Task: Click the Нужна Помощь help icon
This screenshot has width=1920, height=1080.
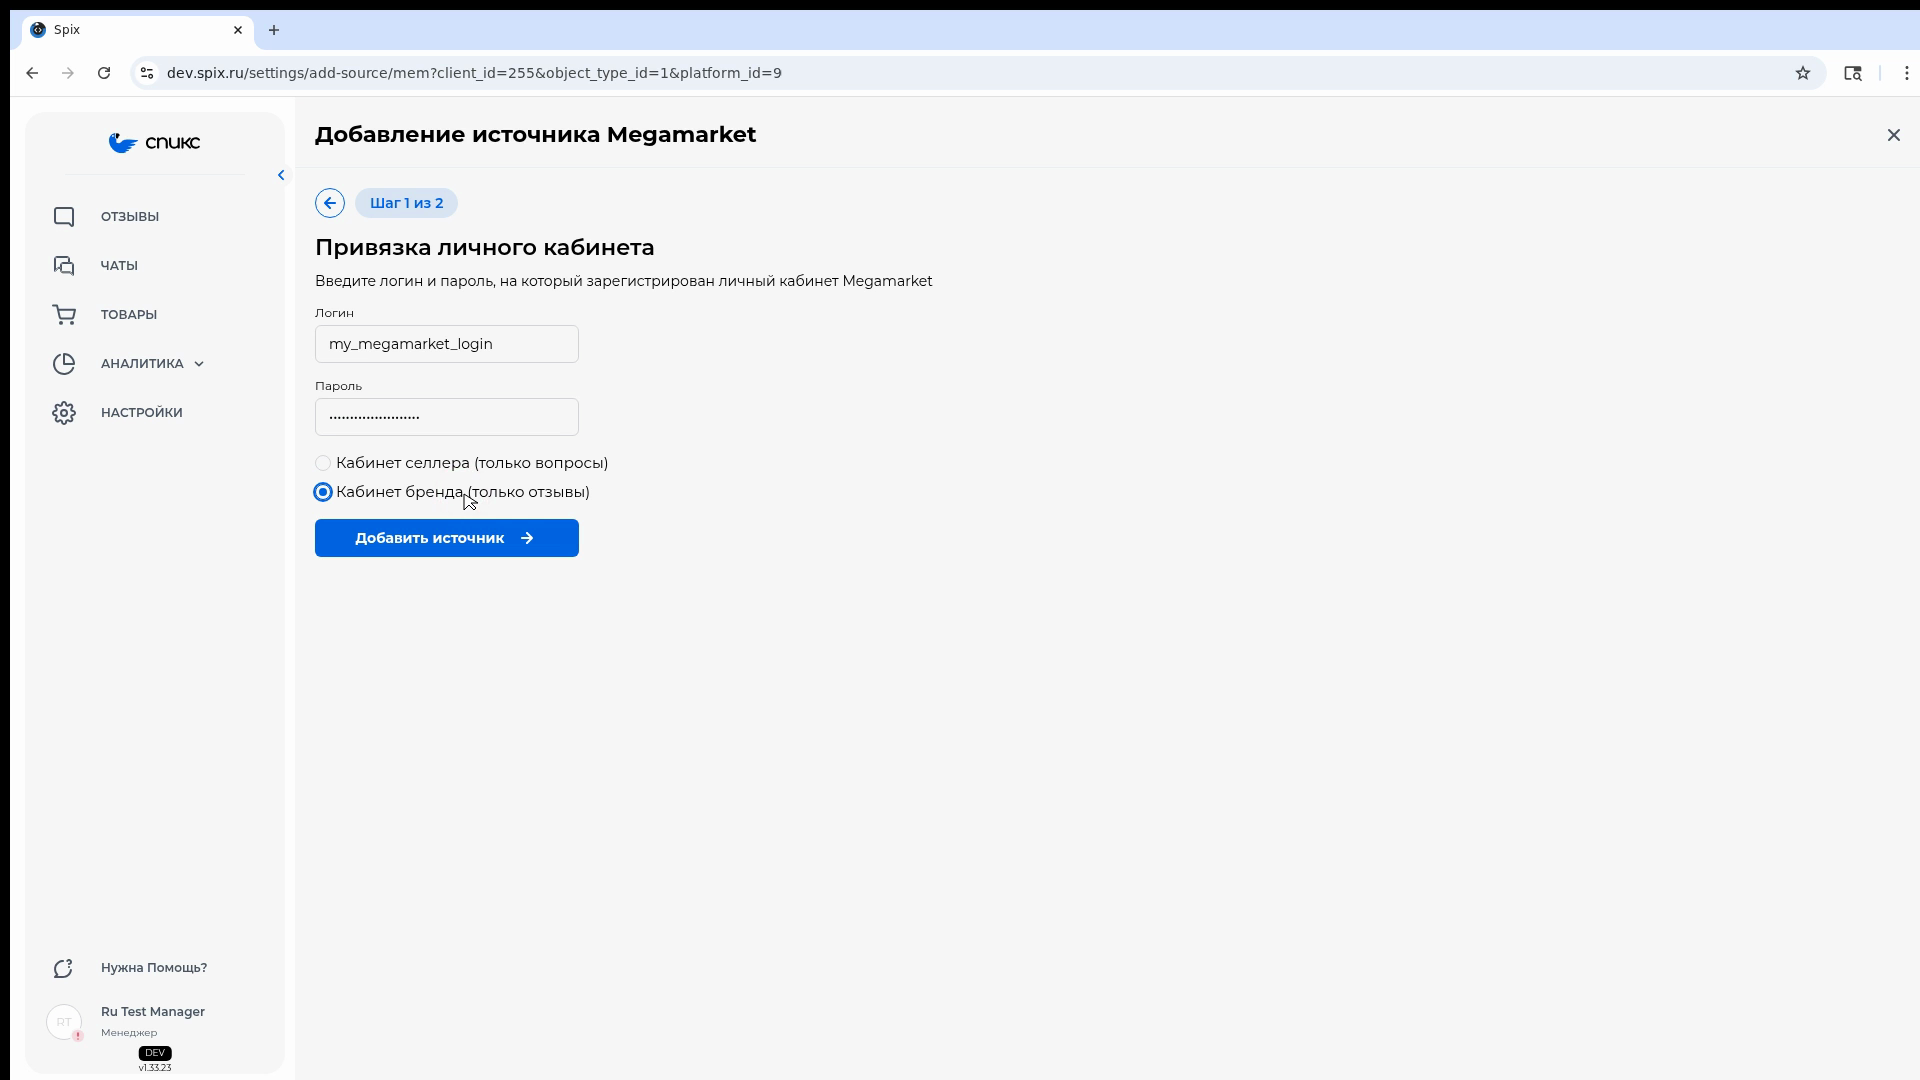Action: pos(64,968)
